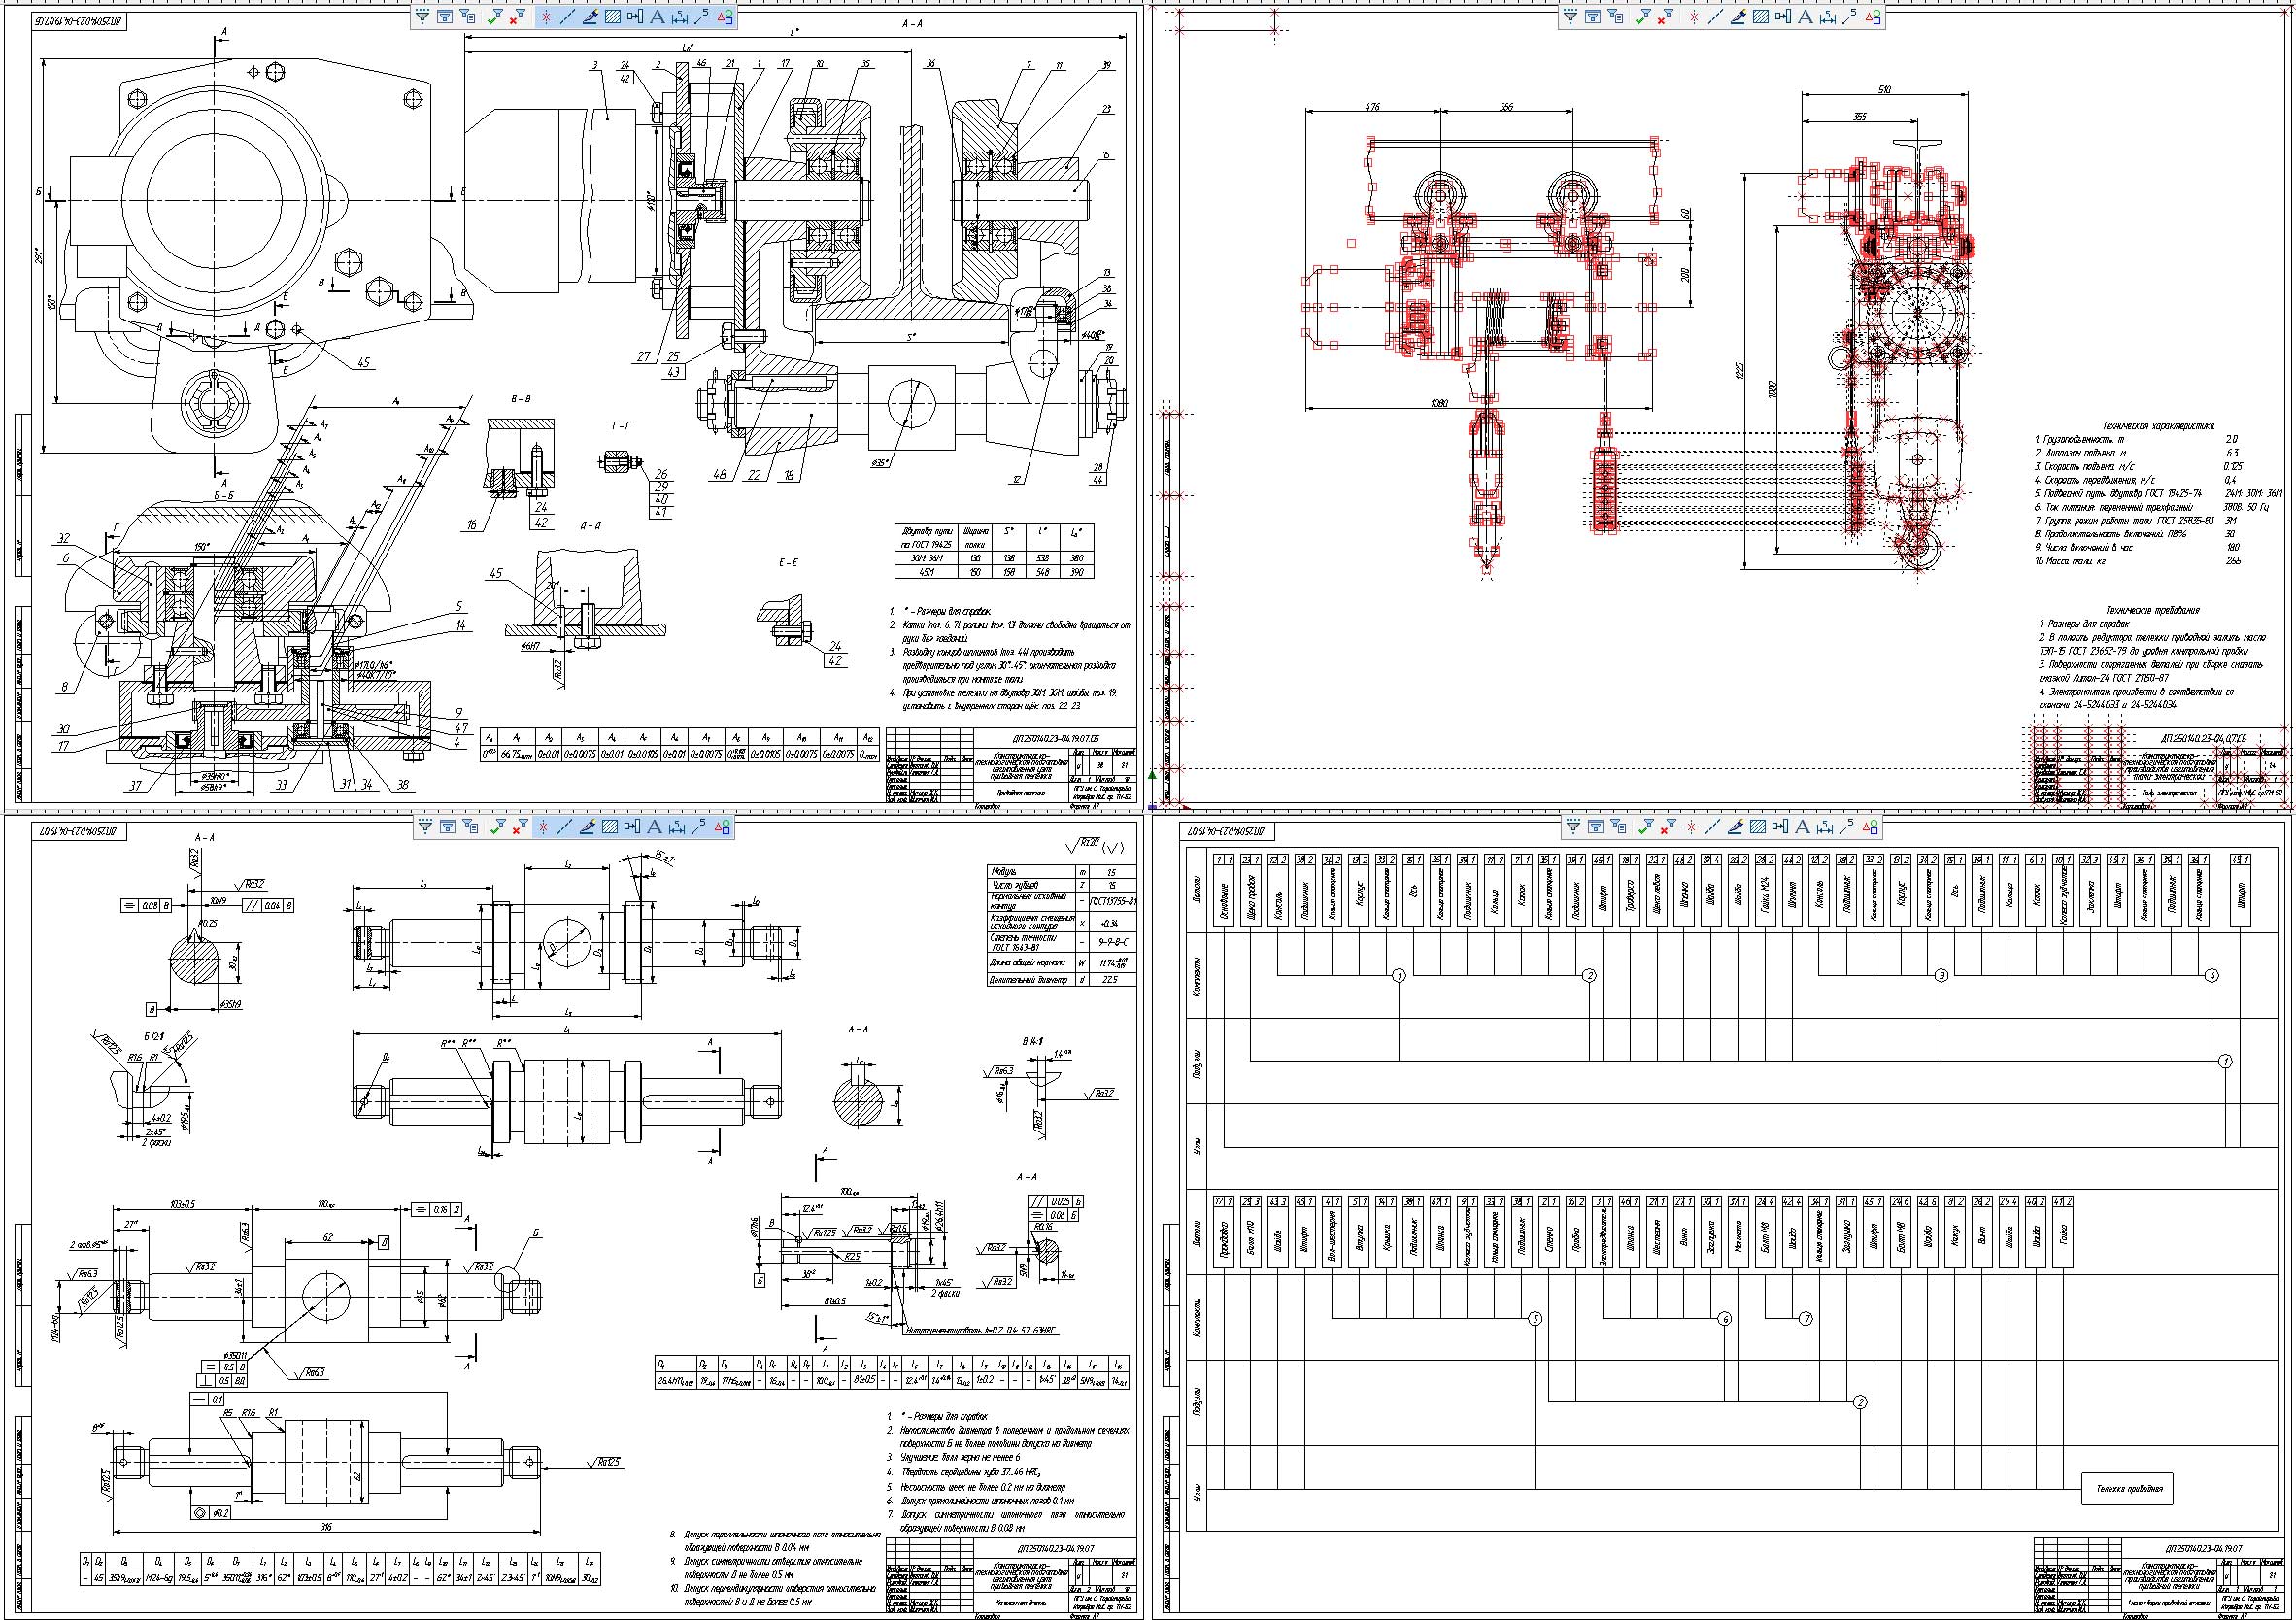Viewport: 2296px width, 1620px height.
Task: Click circled node 3 in the upper assembly scheme
Action: pyautogui.click(x=1941, y=974)
